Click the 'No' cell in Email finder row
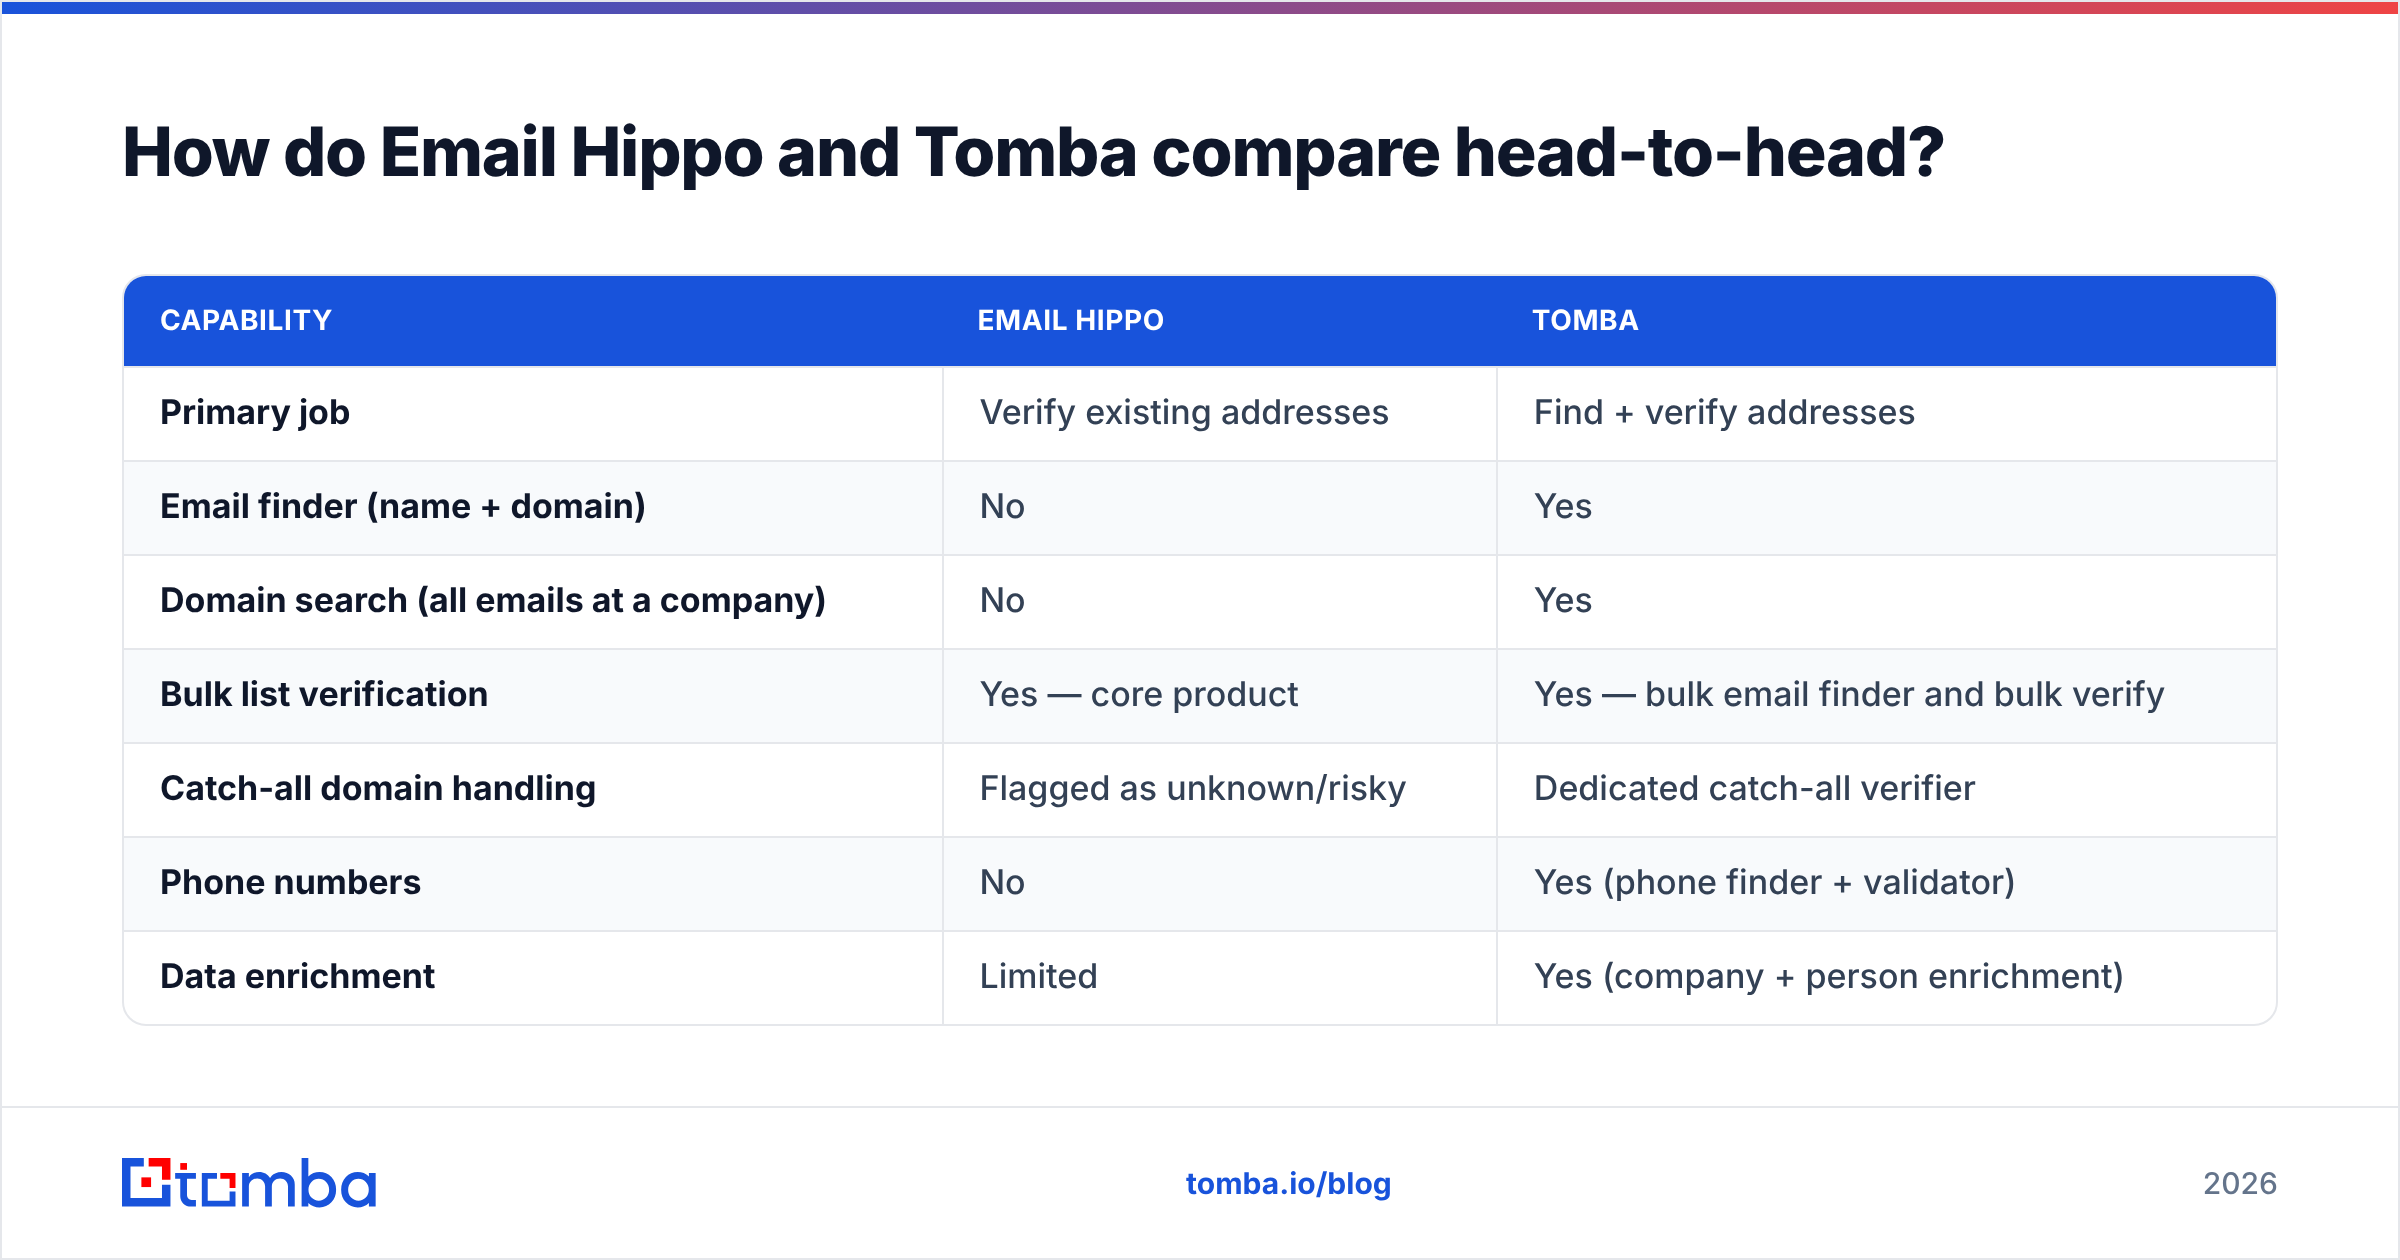Image resolution: width=2400 pixels, height=1260 pixels. tap(1002, 507)
